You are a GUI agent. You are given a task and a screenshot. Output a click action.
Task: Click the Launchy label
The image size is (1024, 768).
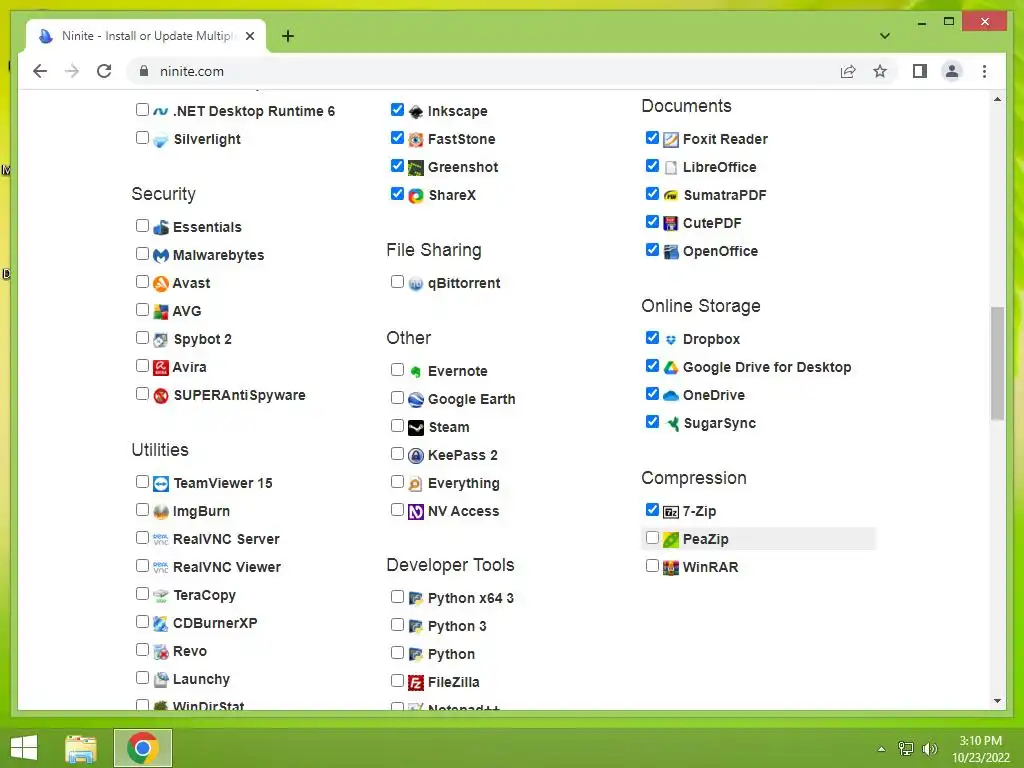click(201, 680)
